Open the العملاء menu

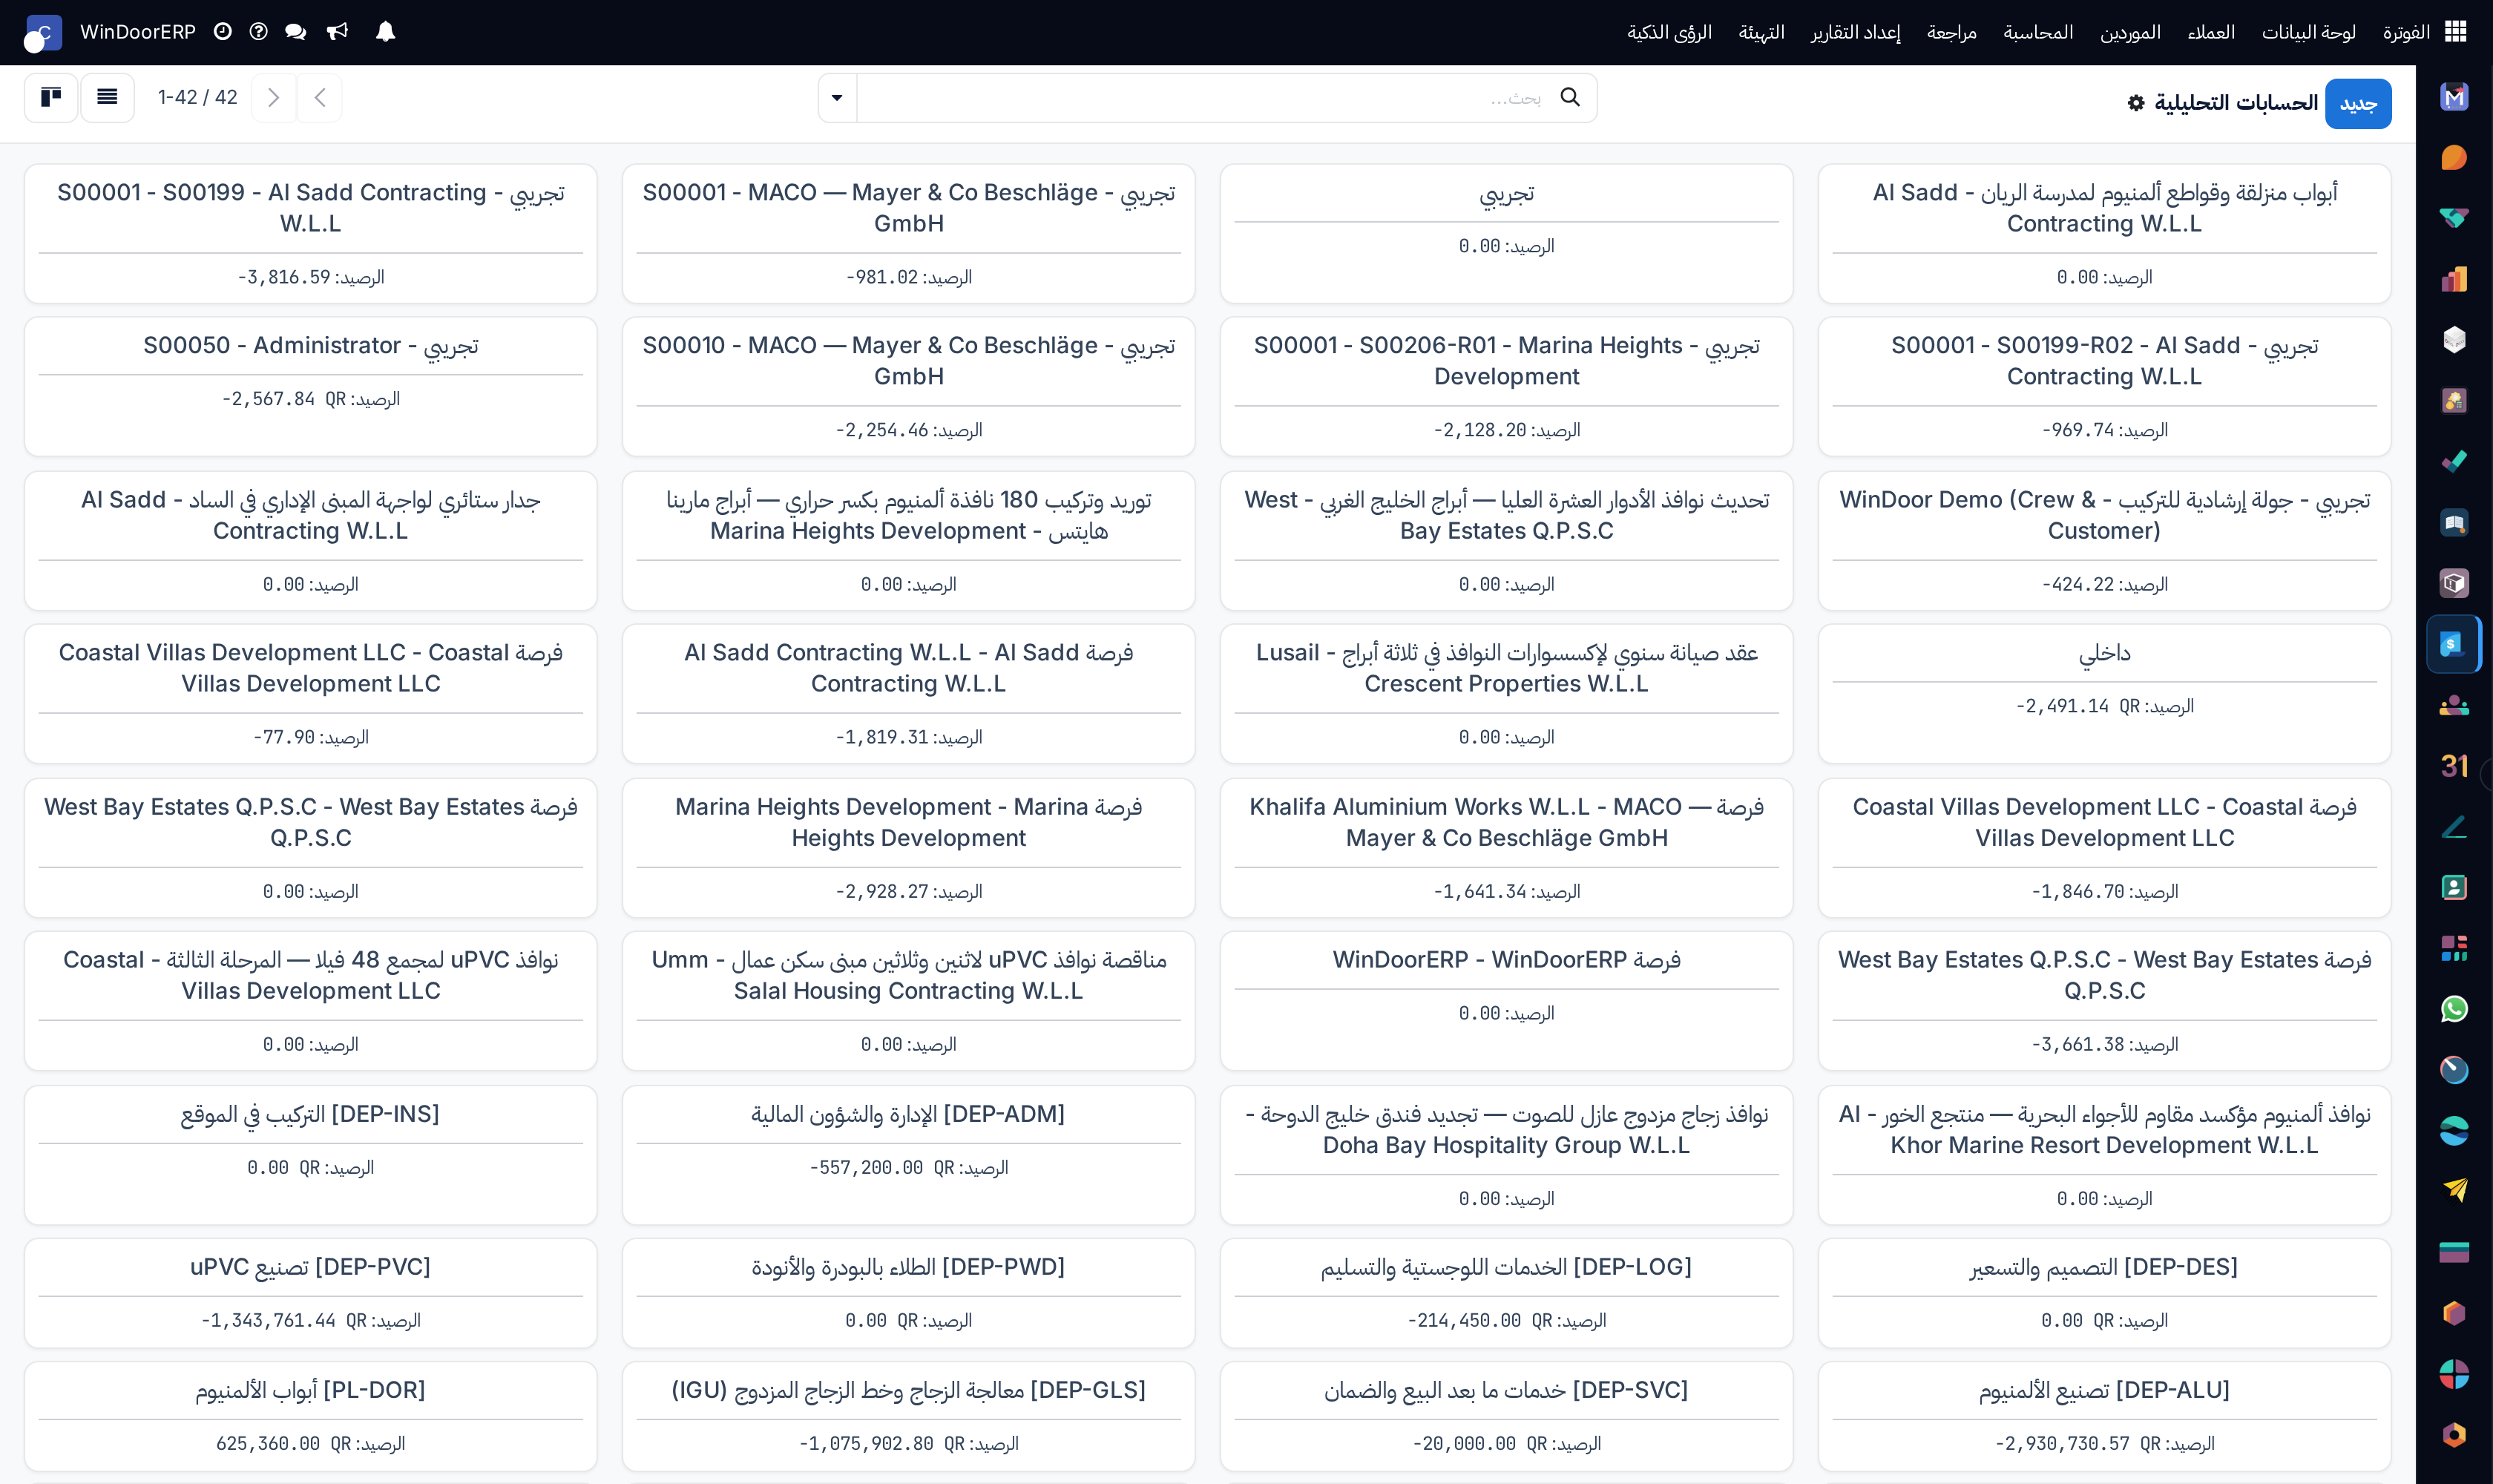[2211, 32]
